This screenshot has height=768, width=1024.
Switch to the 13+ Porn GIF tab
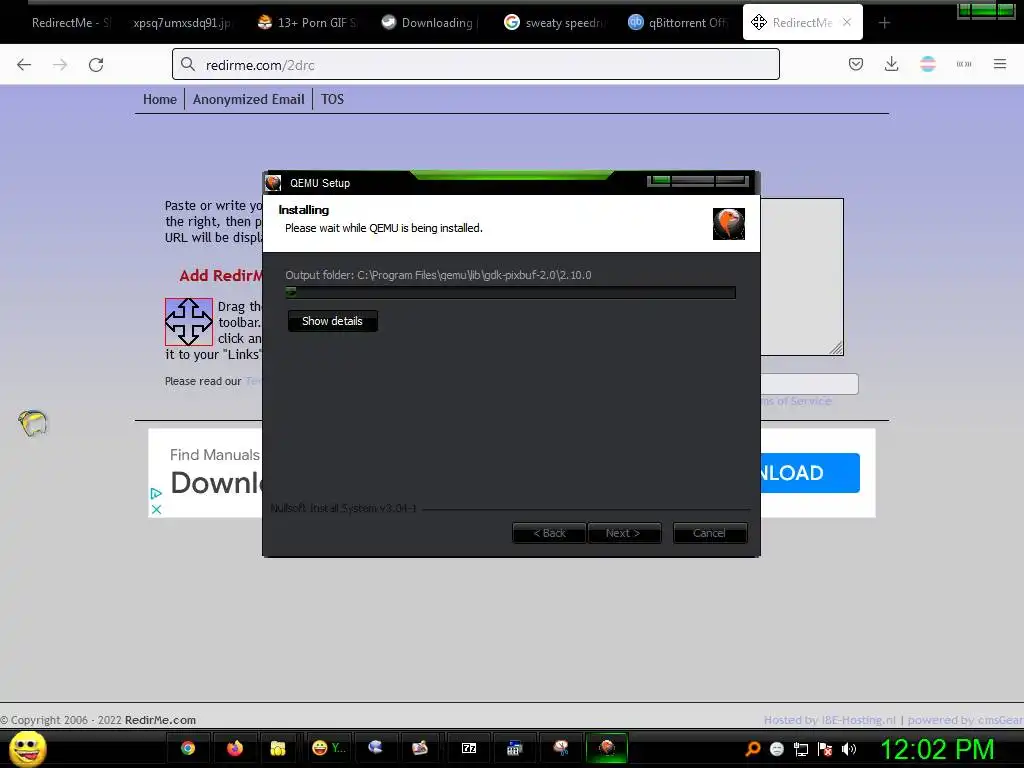(x=306, y=23)
